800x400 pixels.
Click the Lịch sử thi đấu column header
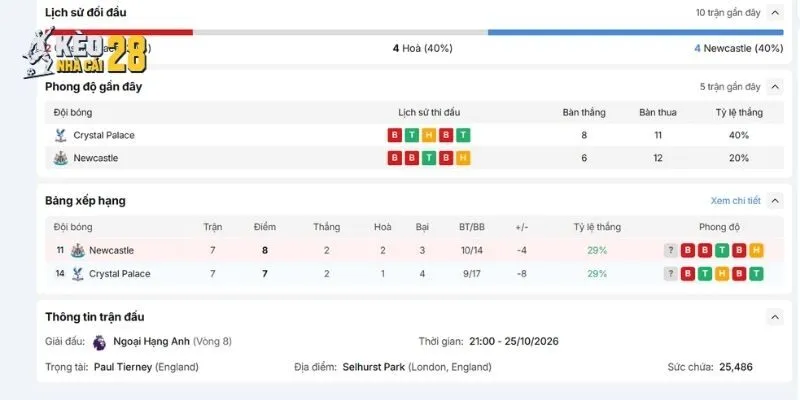point(429,113)
